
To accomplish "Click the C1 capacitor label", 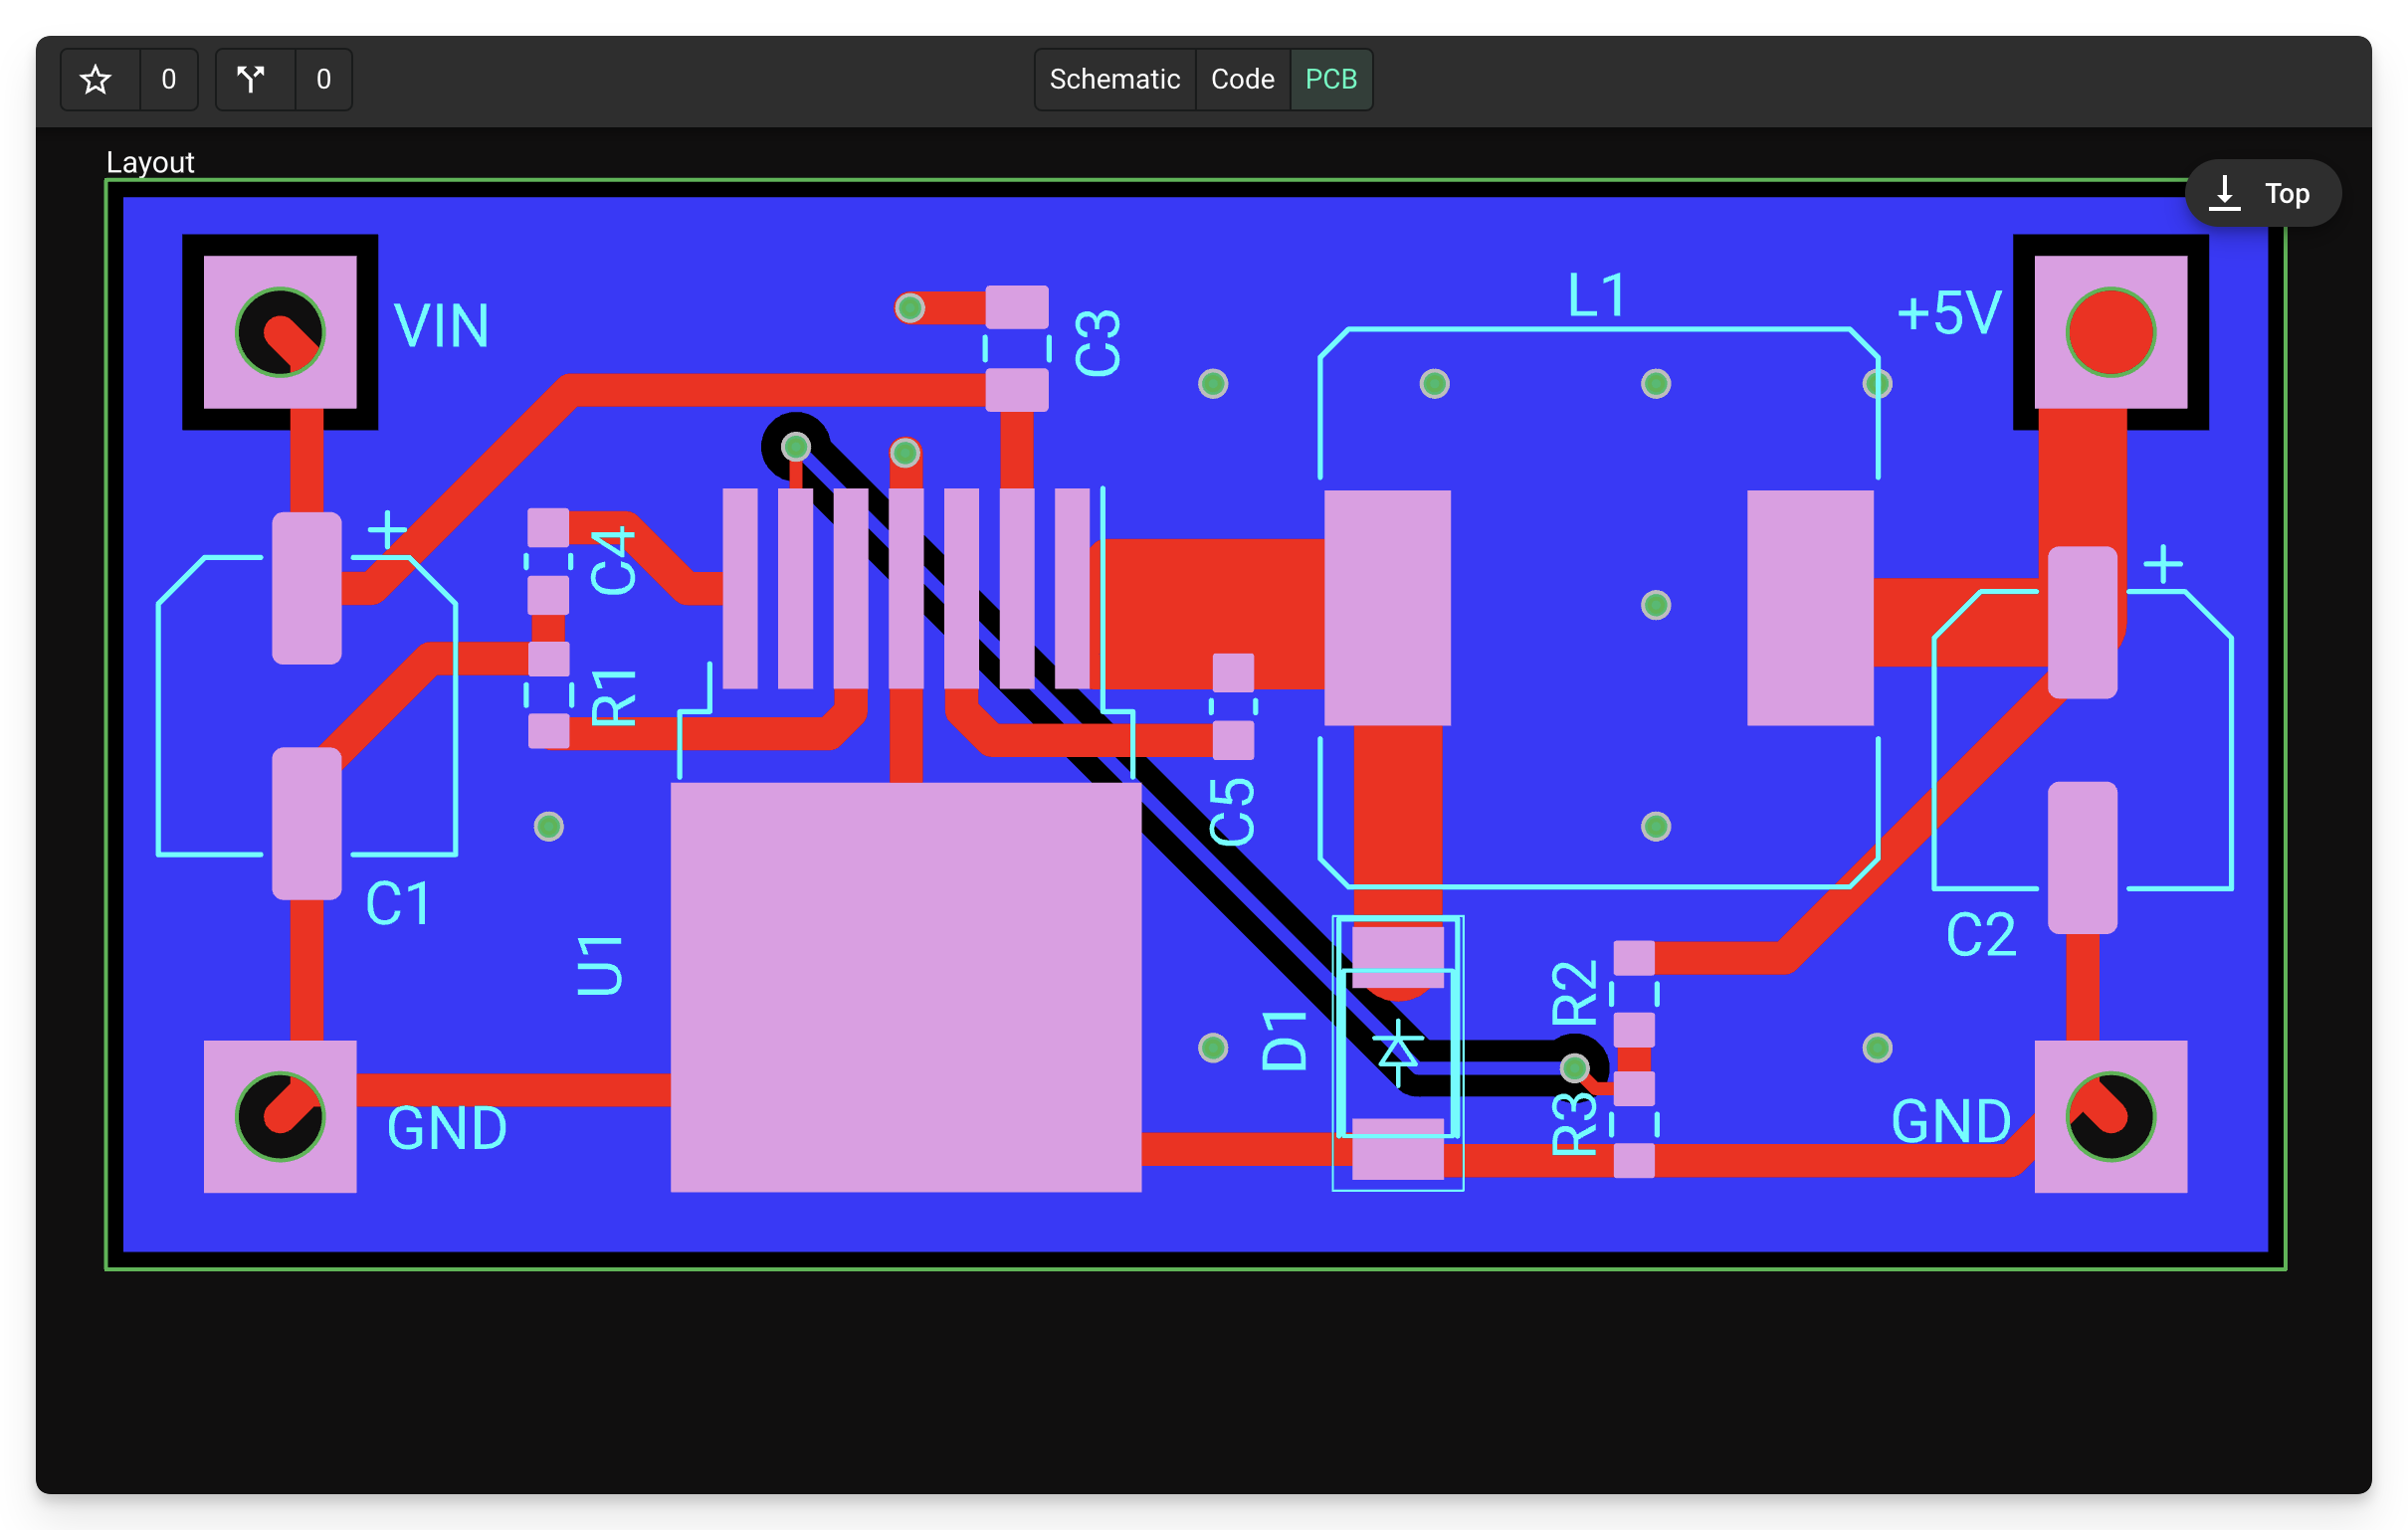I will tap(398, 904).
